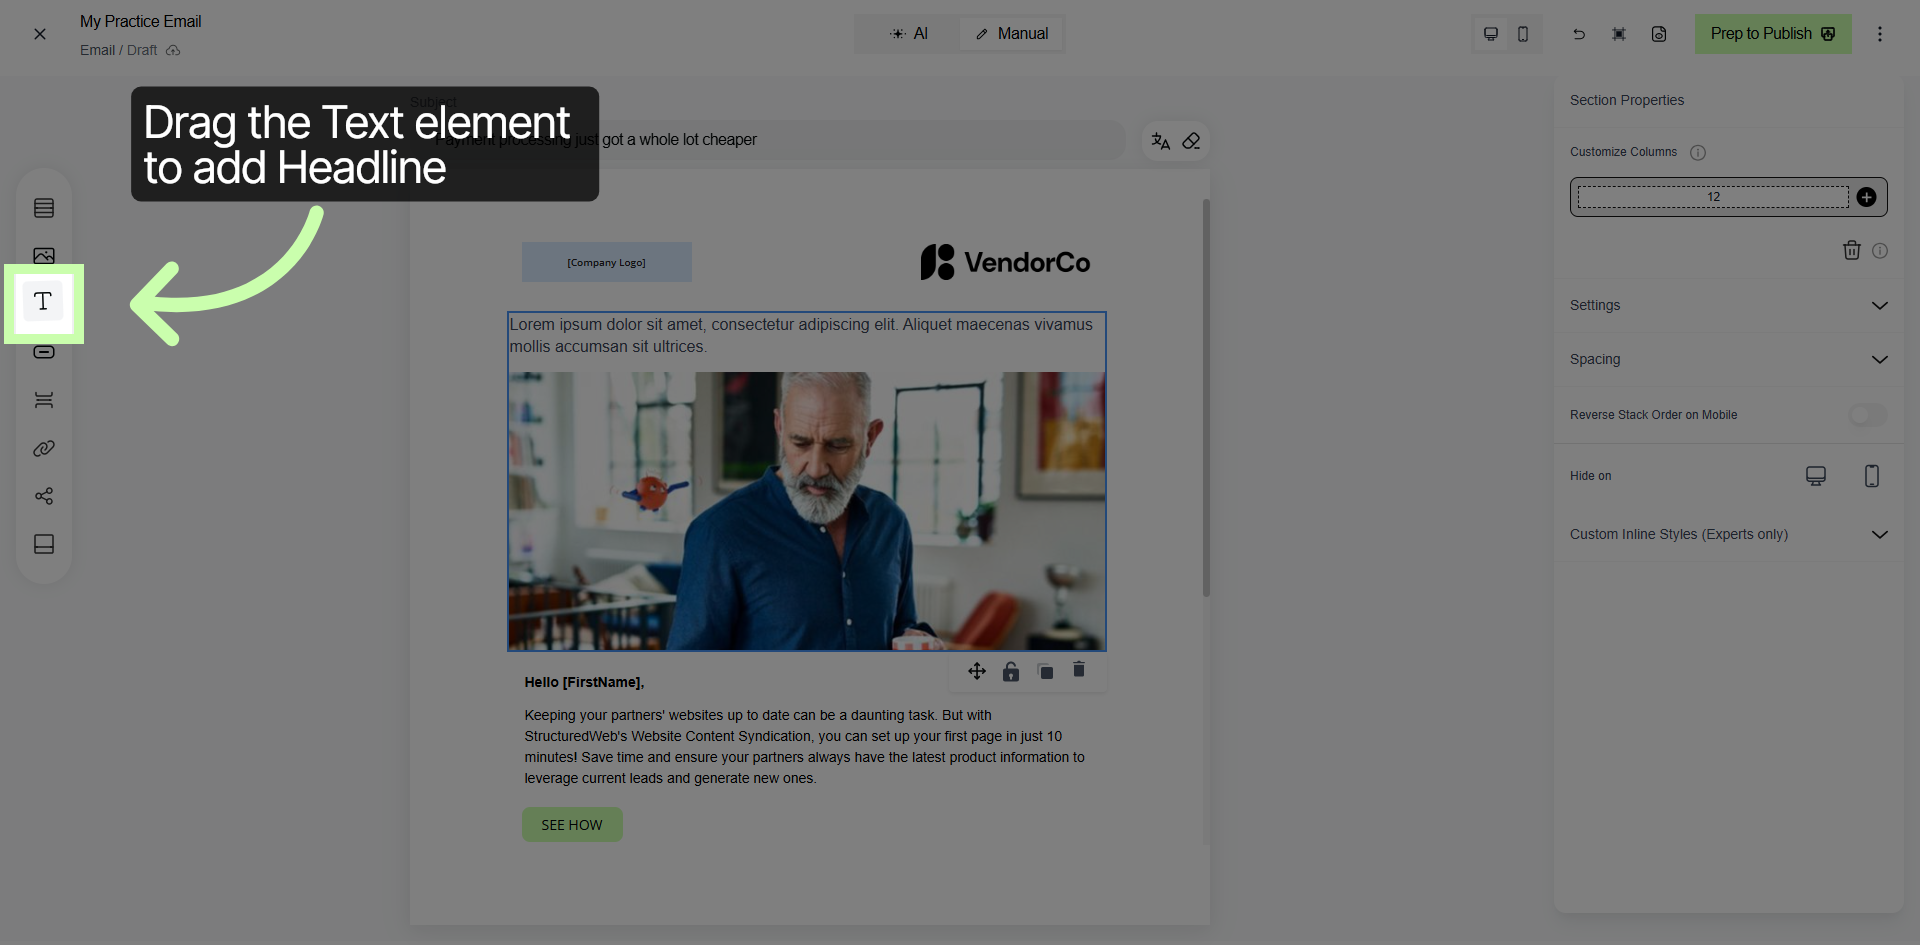Image resolution: width=1920 pixels, height=945 pixels.
Task: Click the subject line input field
Action: (770, 140)
